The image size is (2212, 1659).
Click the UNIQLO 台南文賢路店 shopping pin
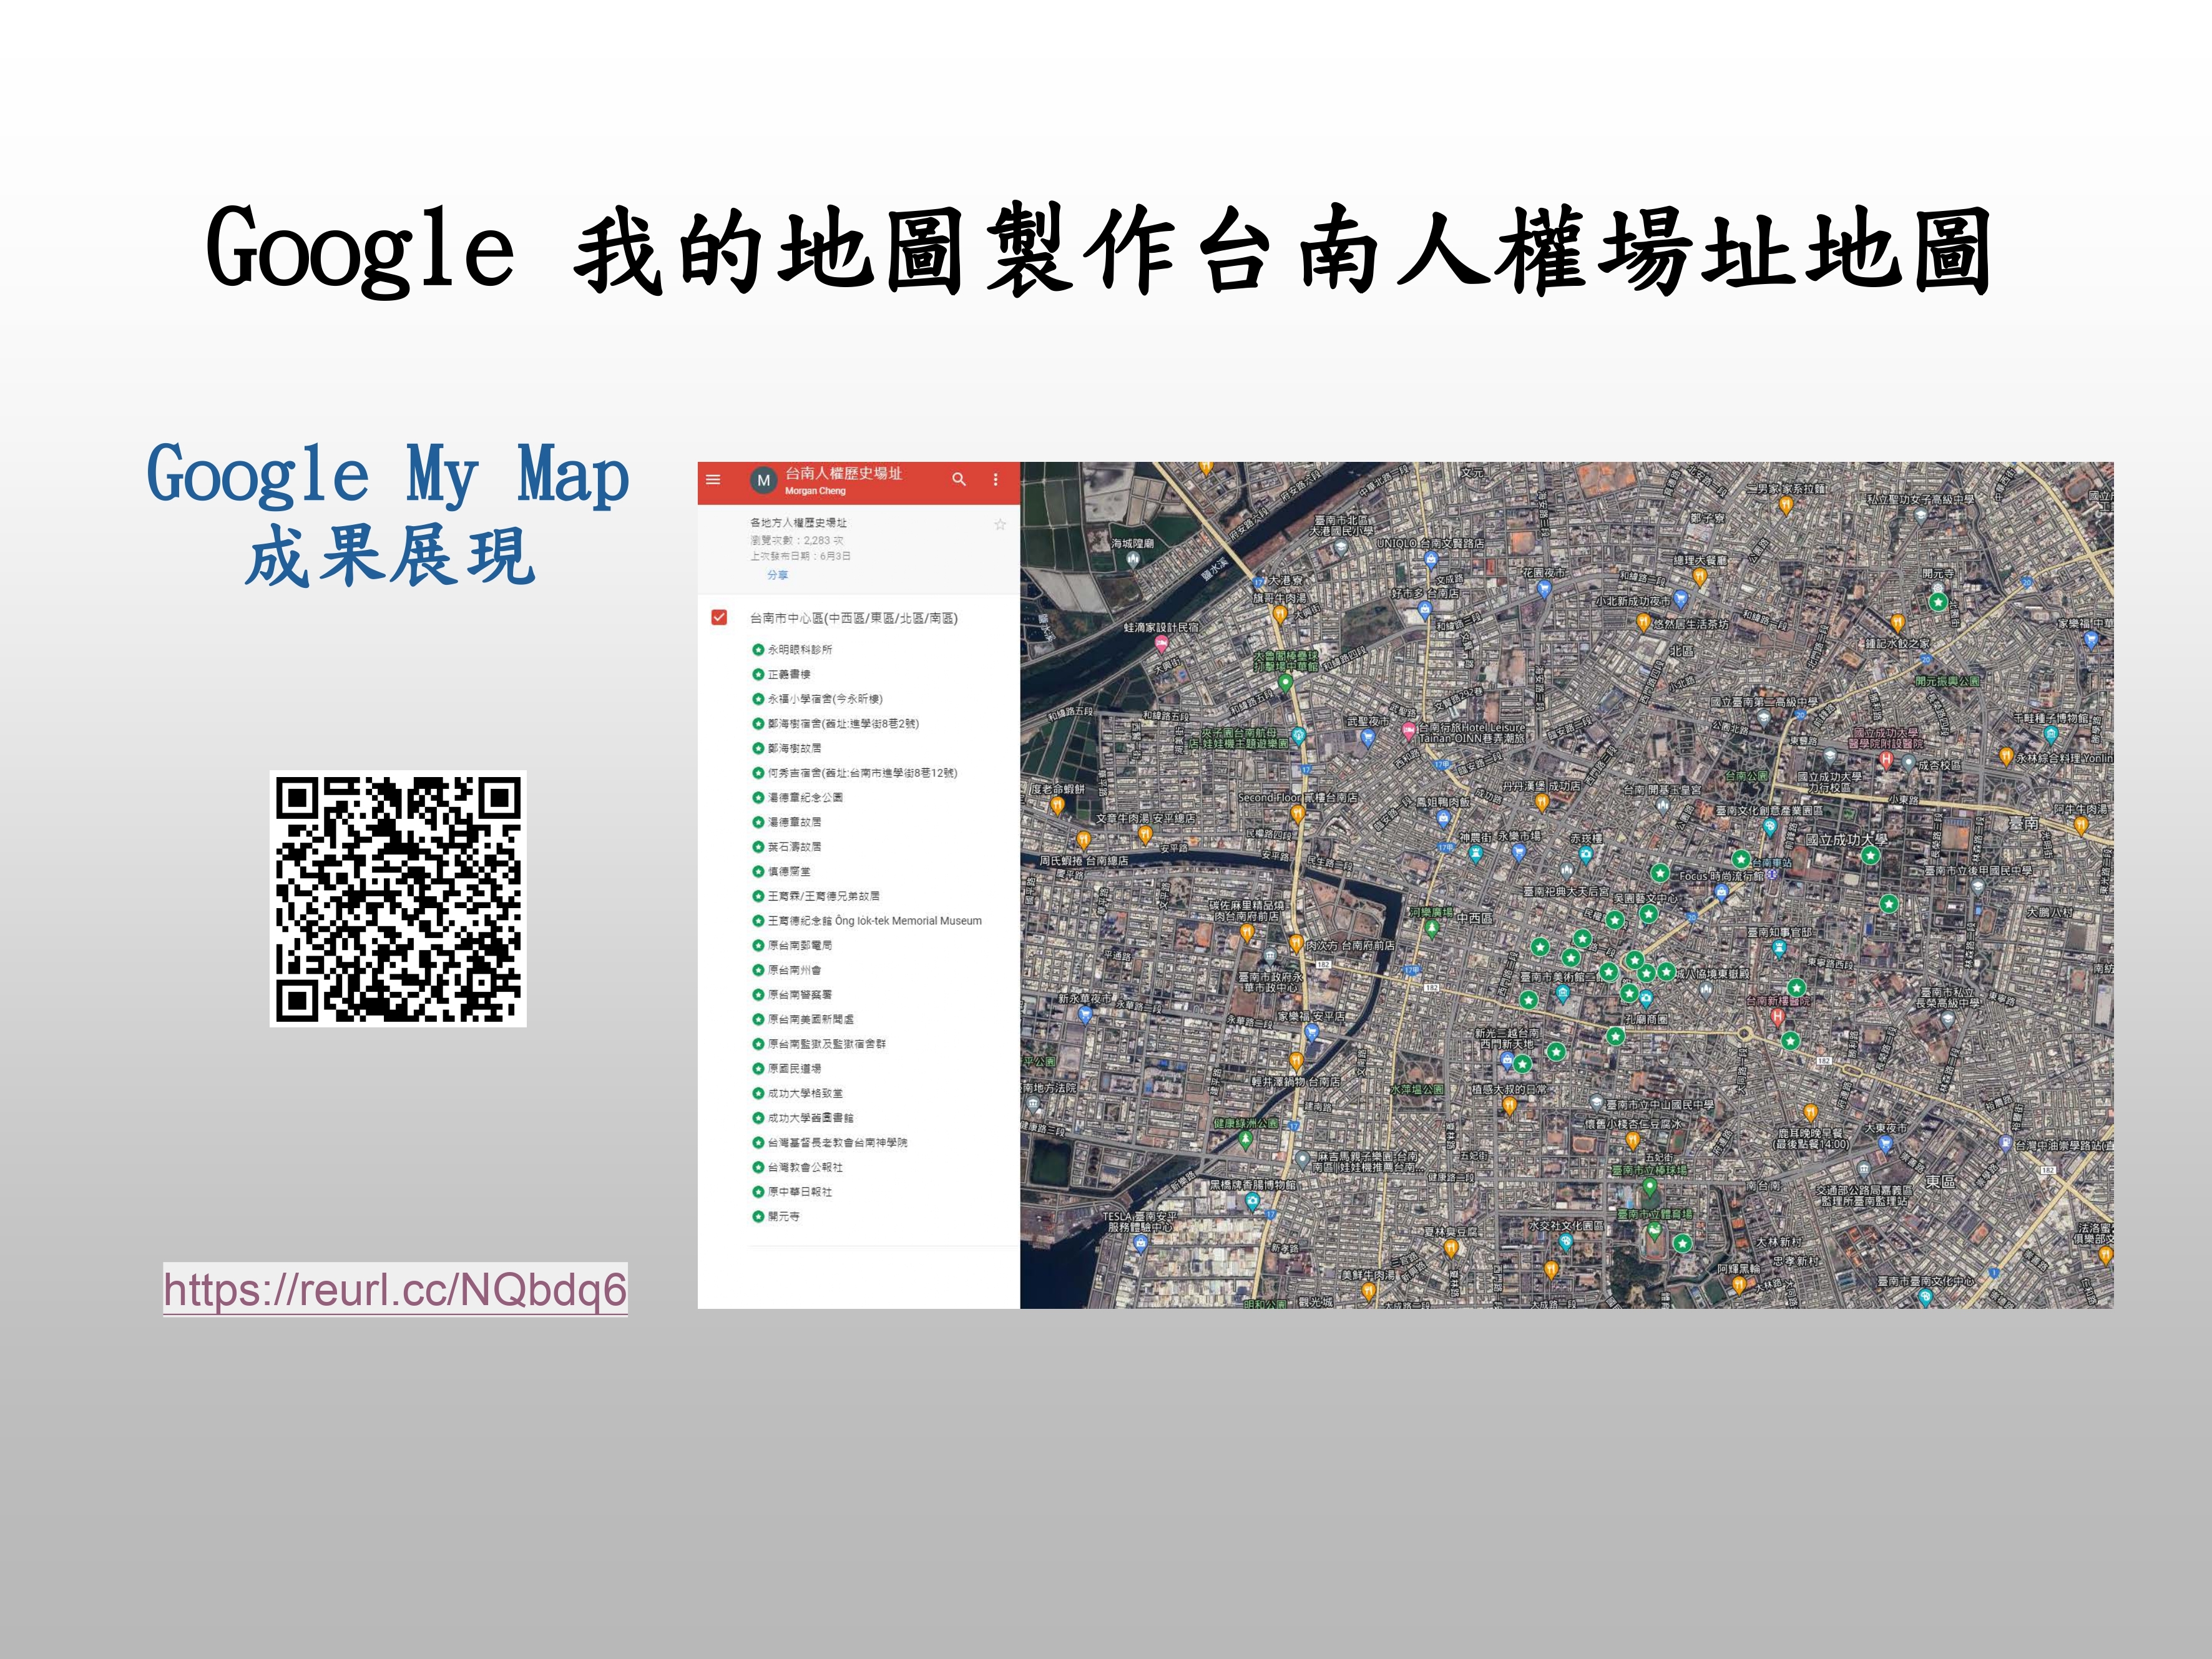pyautogui.click(x=1430, y=560)
